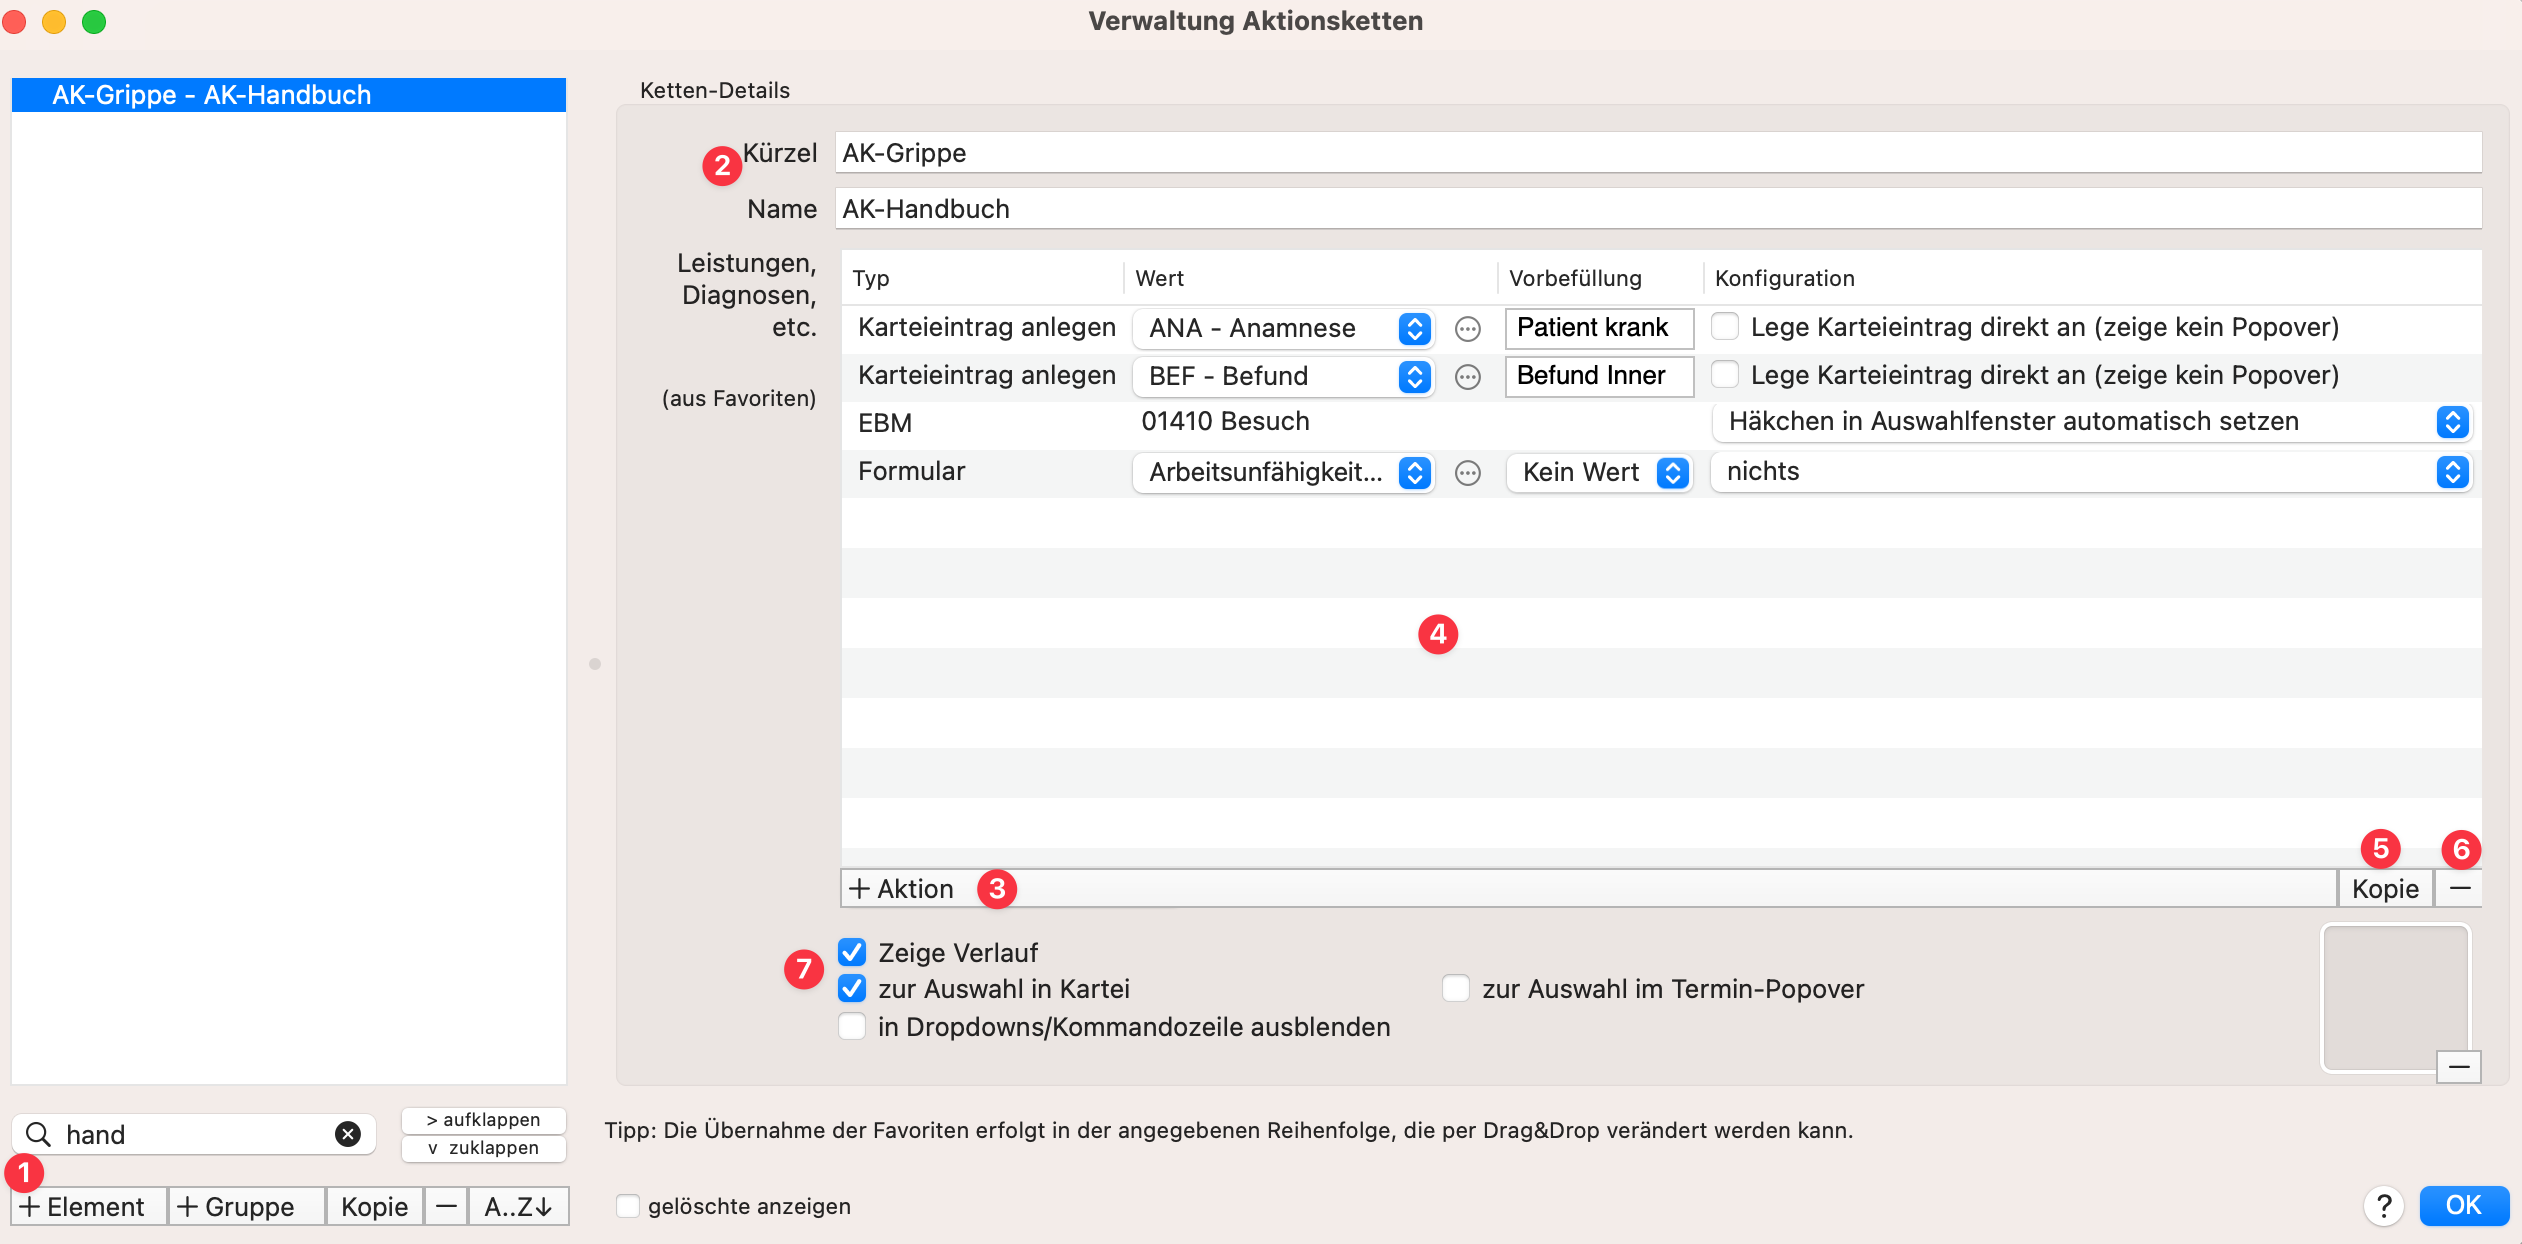Delete selected chain in list toolbar
The height and width of the screenshot is (1244, 2522).
point(446,1206)
